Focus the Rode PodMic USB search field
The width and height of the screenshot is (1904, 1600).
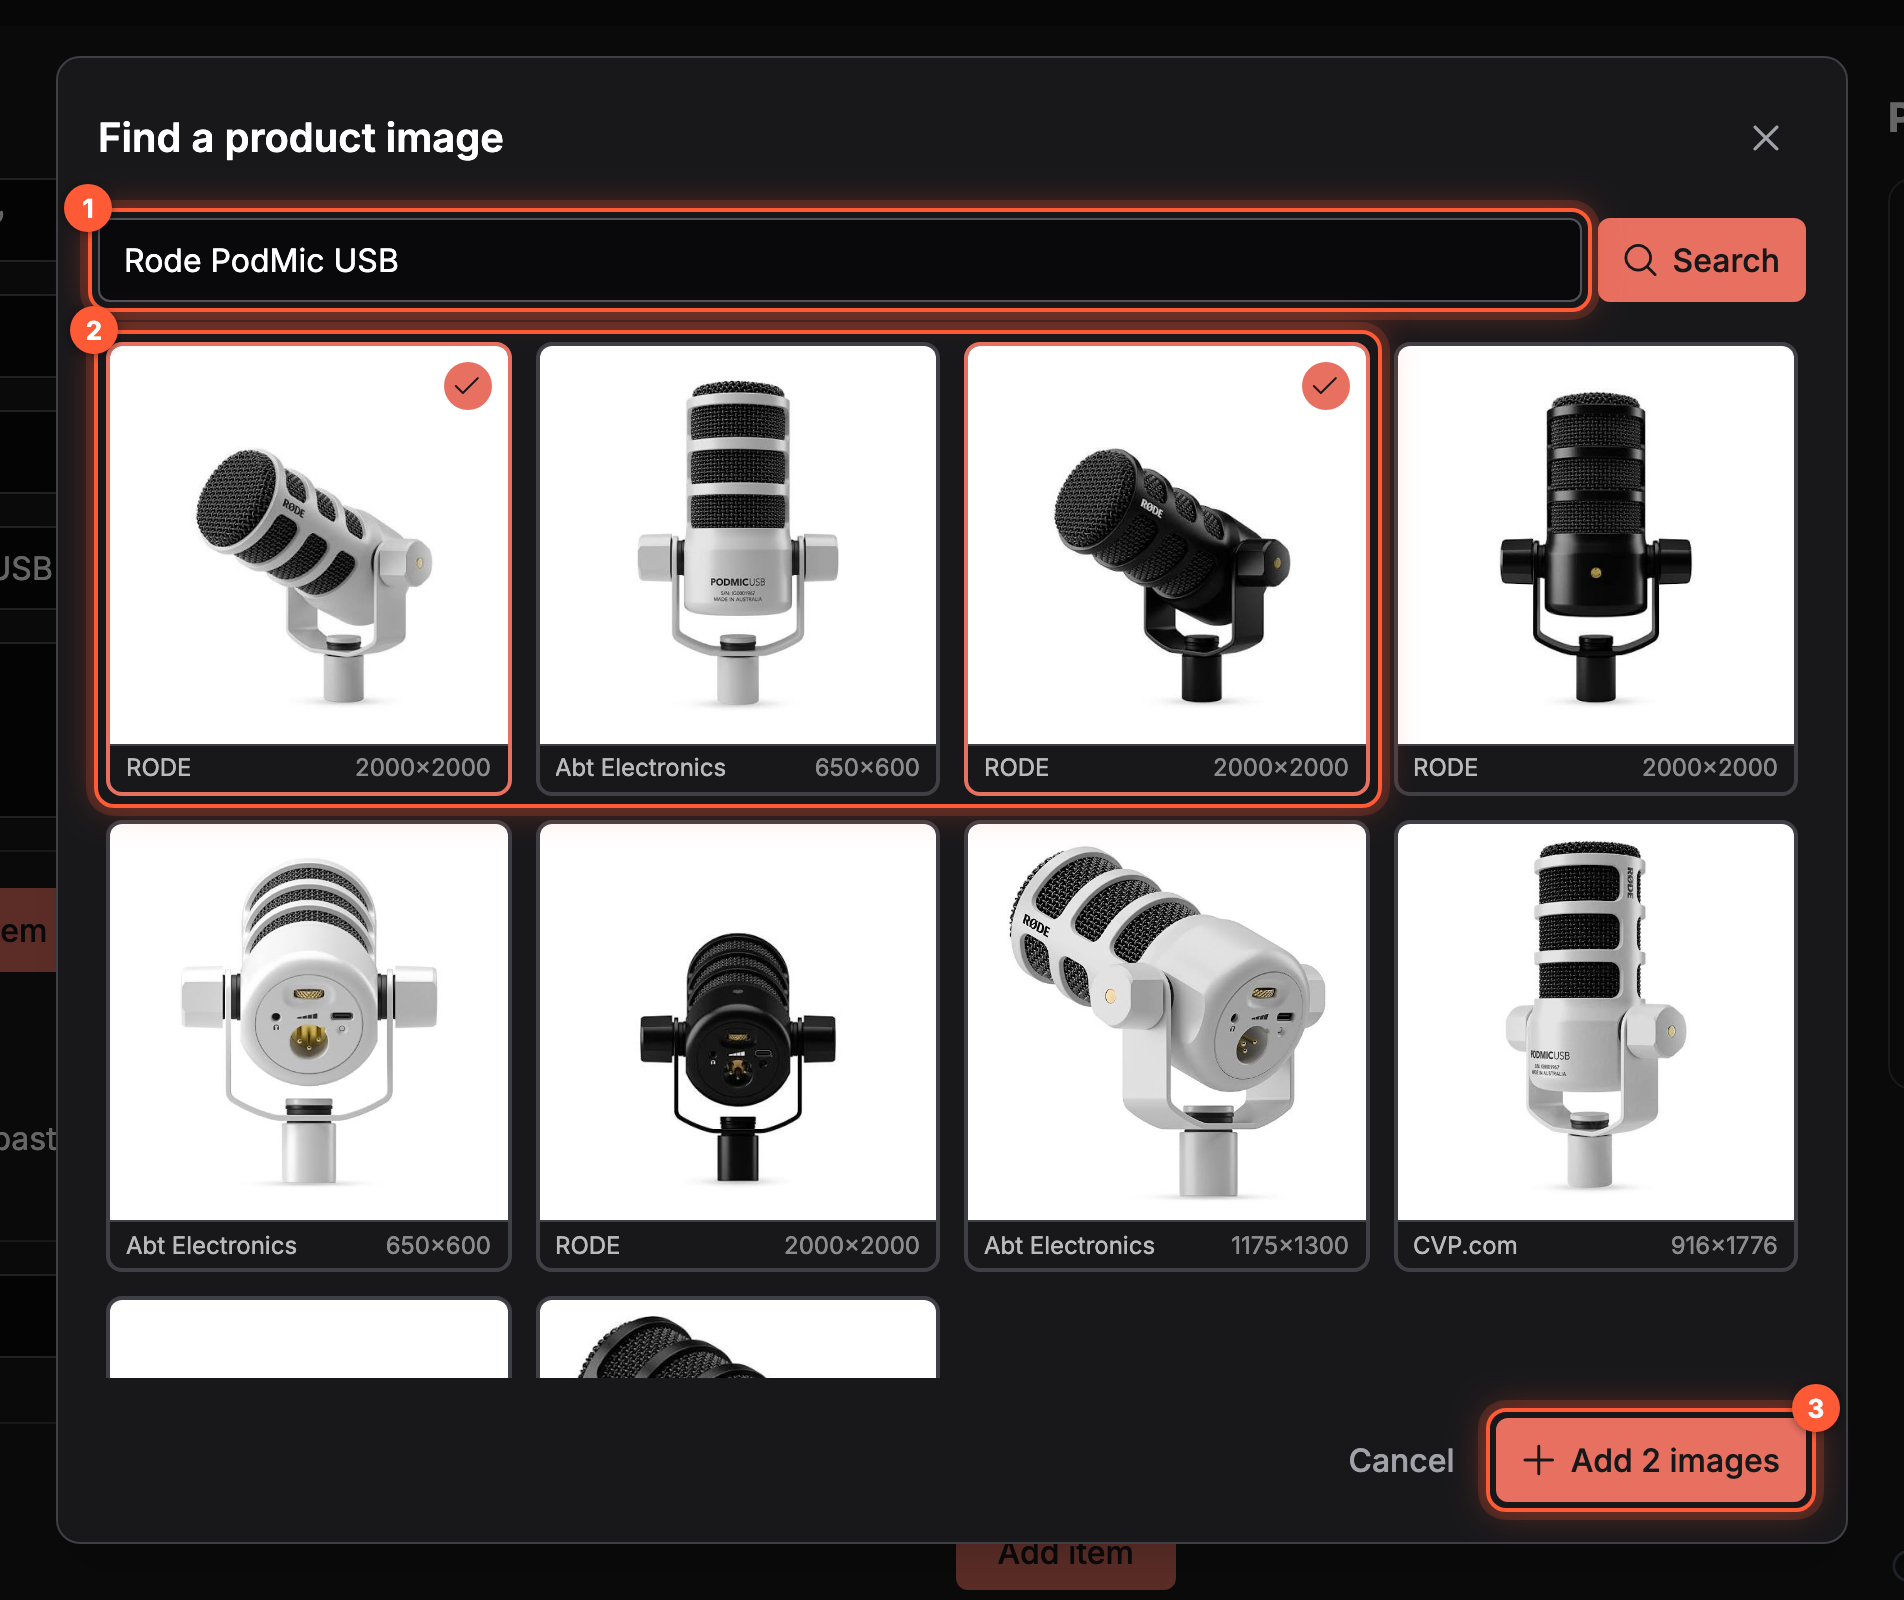pyautogui.click(x=839, y=260)
